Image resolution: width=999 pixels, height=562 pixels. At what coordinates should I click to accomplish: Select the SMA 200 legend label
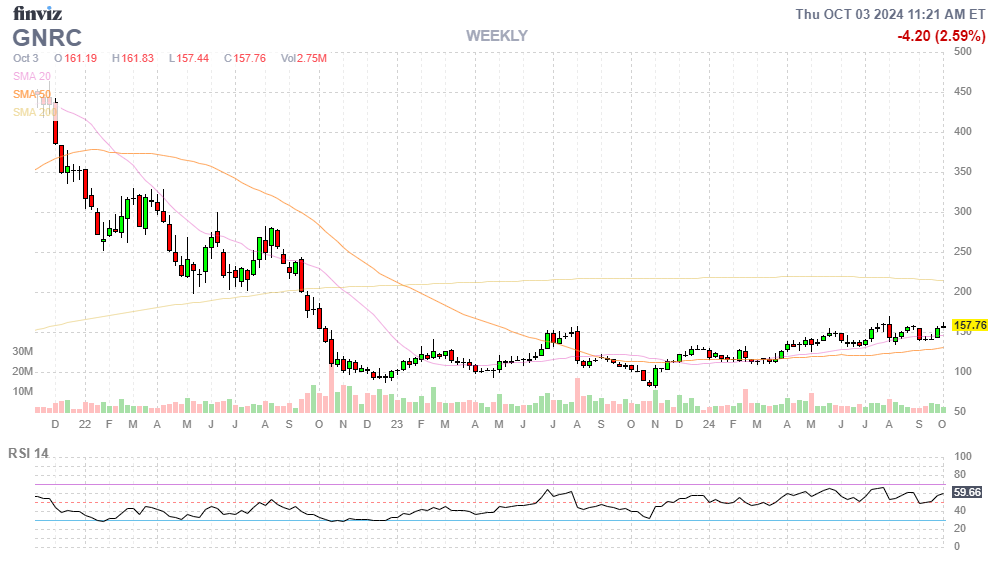point(33,112)
